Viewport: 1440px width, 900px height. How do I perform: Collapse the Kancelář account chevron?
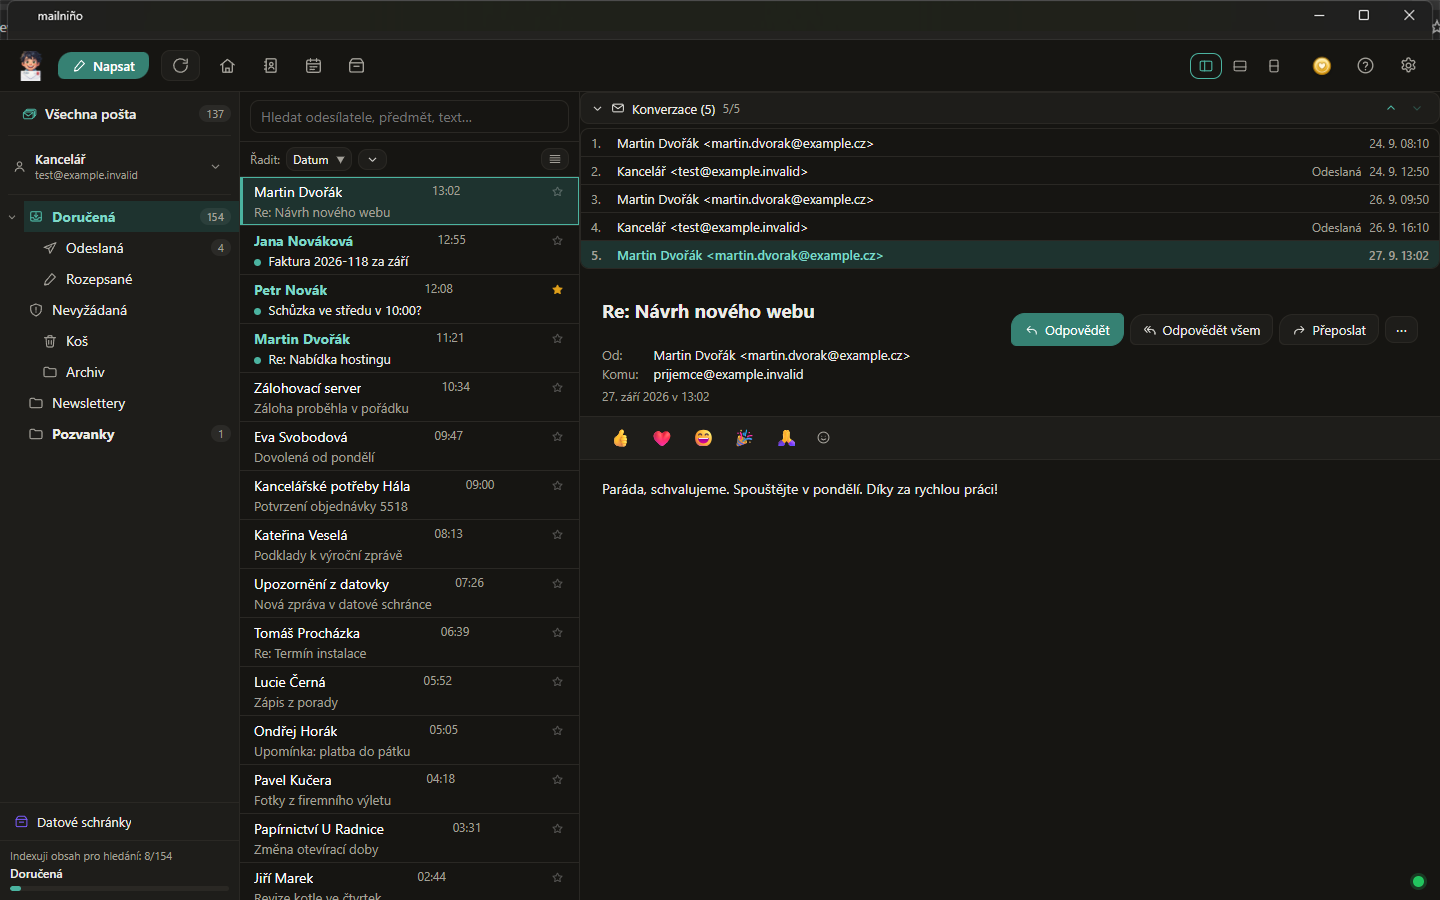pyautogui.click(x=215, y=166)
